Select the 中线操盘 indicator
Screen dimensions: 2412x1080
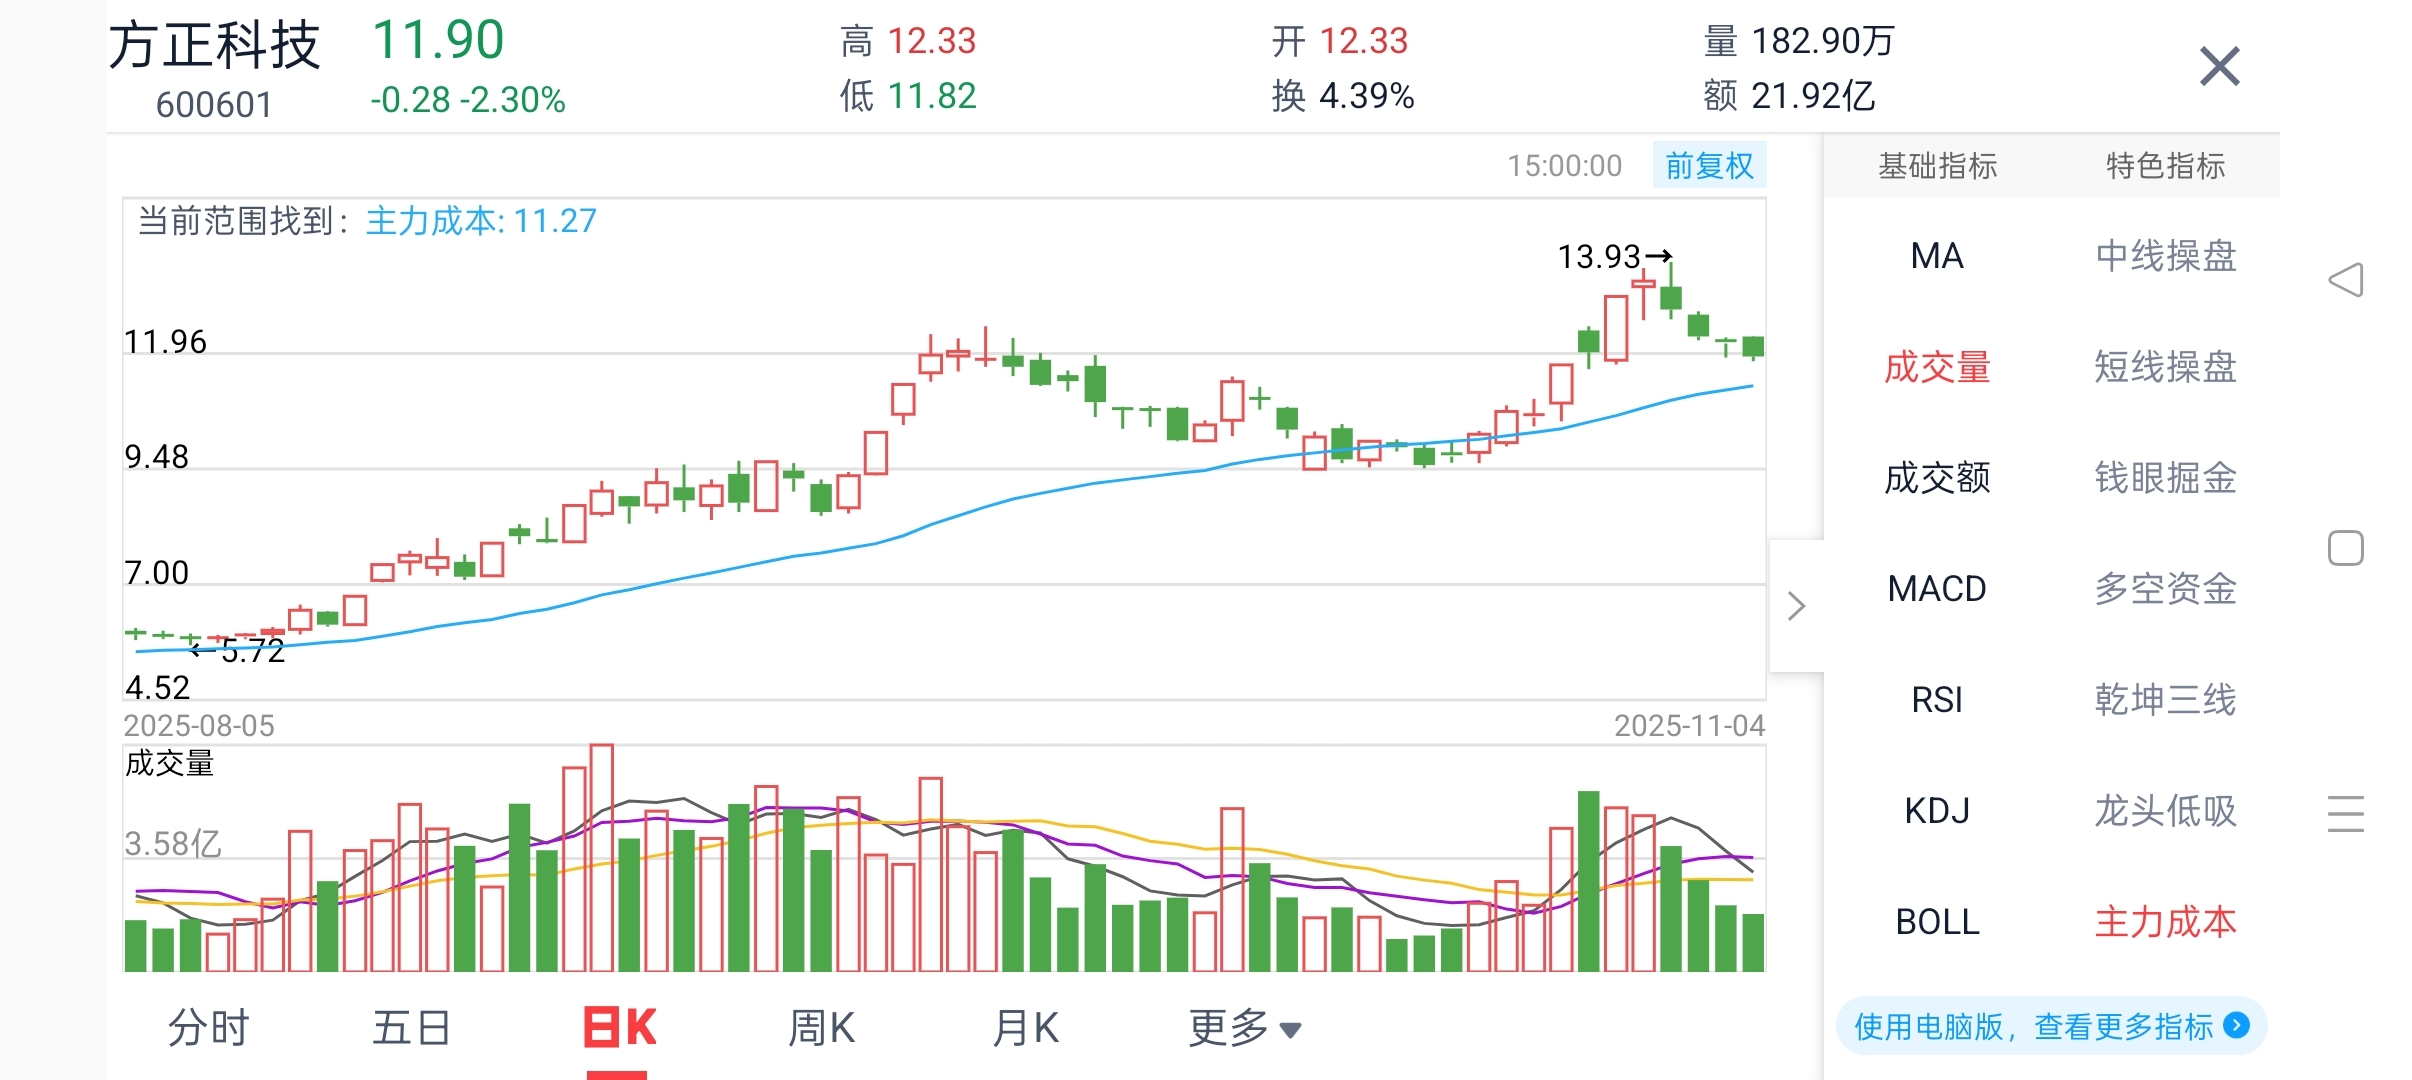pyautogui.click(x=2165, y=256)
